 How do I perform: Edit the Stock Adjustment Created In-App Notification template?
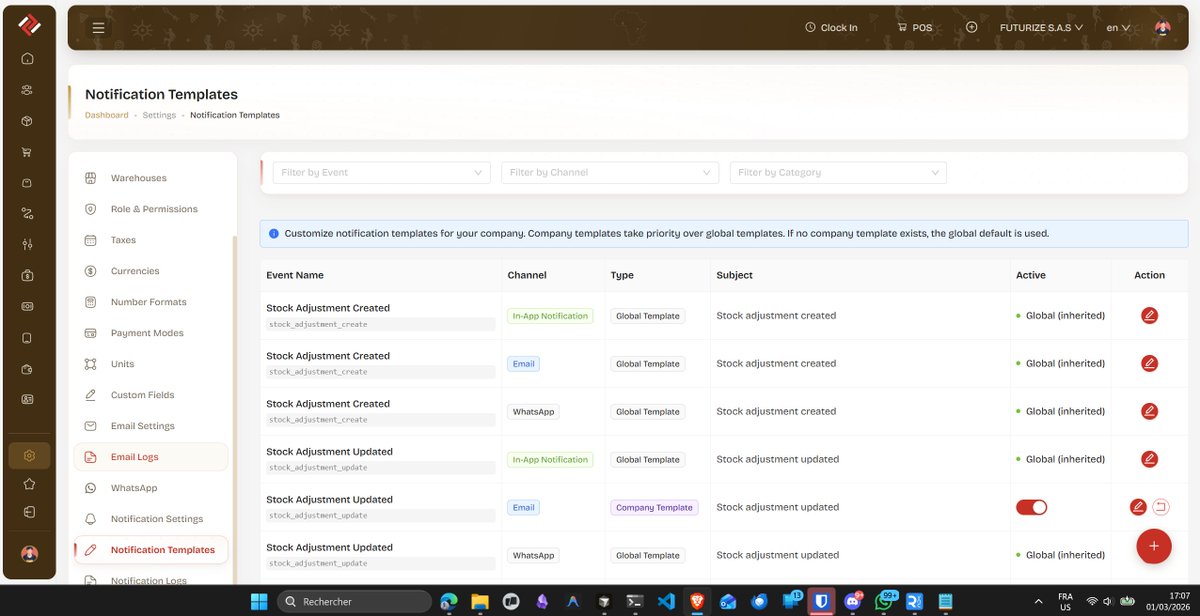tap(1149, 315)
